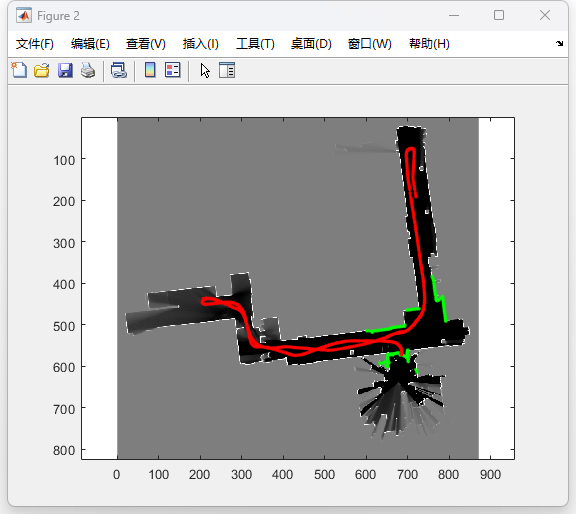The image size is (576, 514).
Task: Save the figure using the floppy disk icon
Action: click(65, 70)
